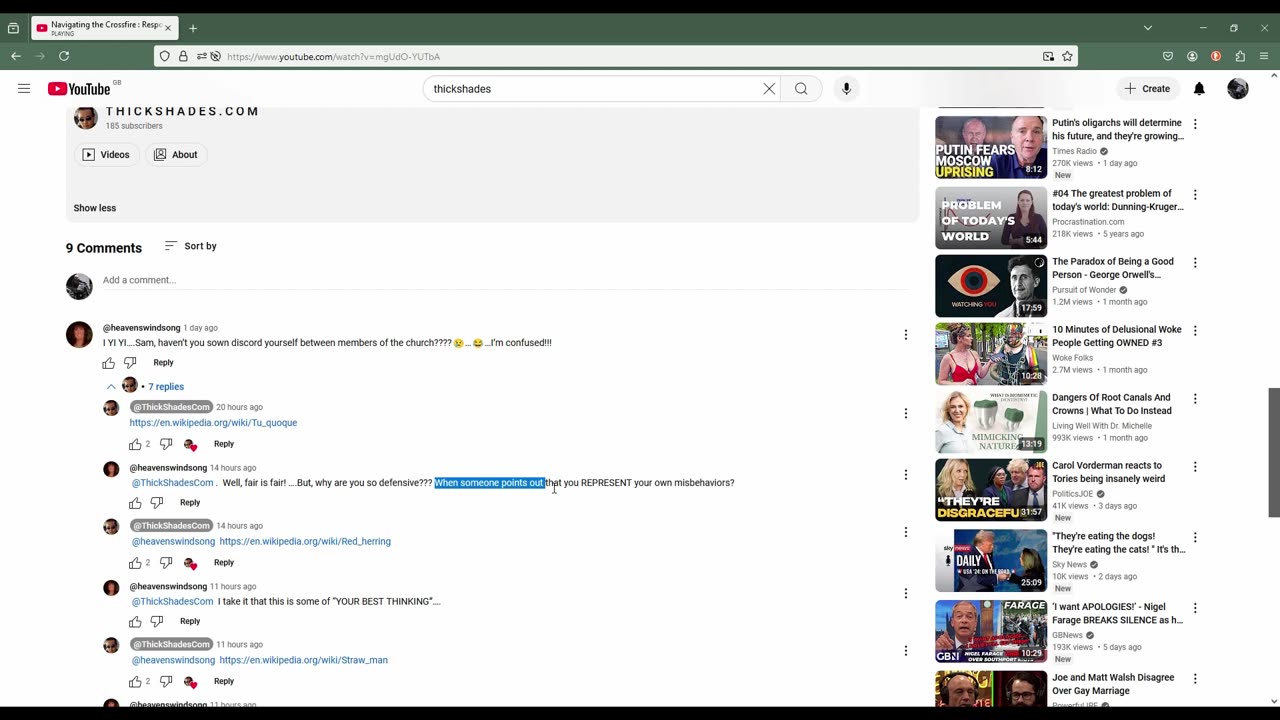Image resolution: width=1280 pixels, height=720 pixels.
Task: Click @ThickShadesCom mention in defensive reply
Action: 172,483
